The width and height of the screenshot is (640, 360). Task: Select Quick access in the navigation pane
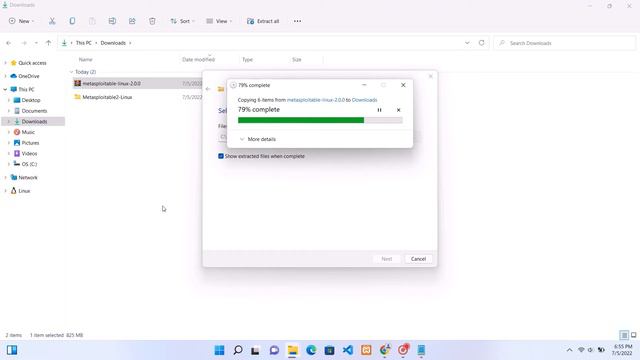(32, 63)
